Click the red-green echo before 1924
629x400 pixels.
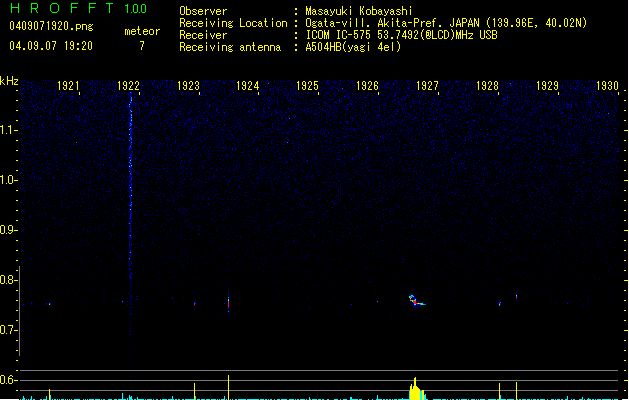click(228, 303)
